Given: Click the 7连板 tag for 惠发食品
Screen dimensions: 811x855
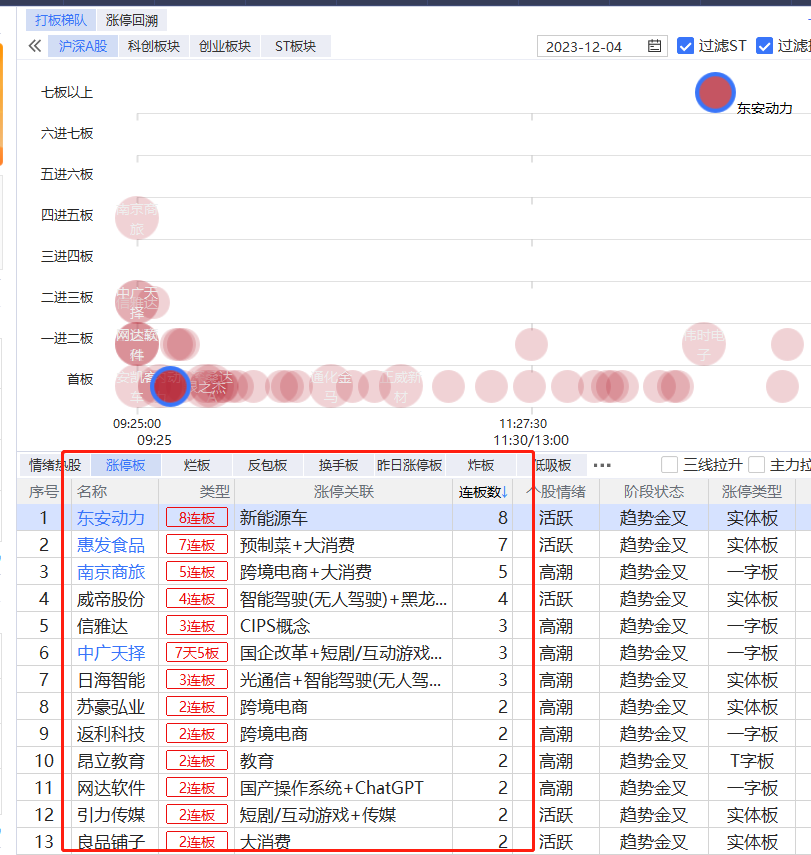Looking at the screenshot, I should click(x=197, y=545).
